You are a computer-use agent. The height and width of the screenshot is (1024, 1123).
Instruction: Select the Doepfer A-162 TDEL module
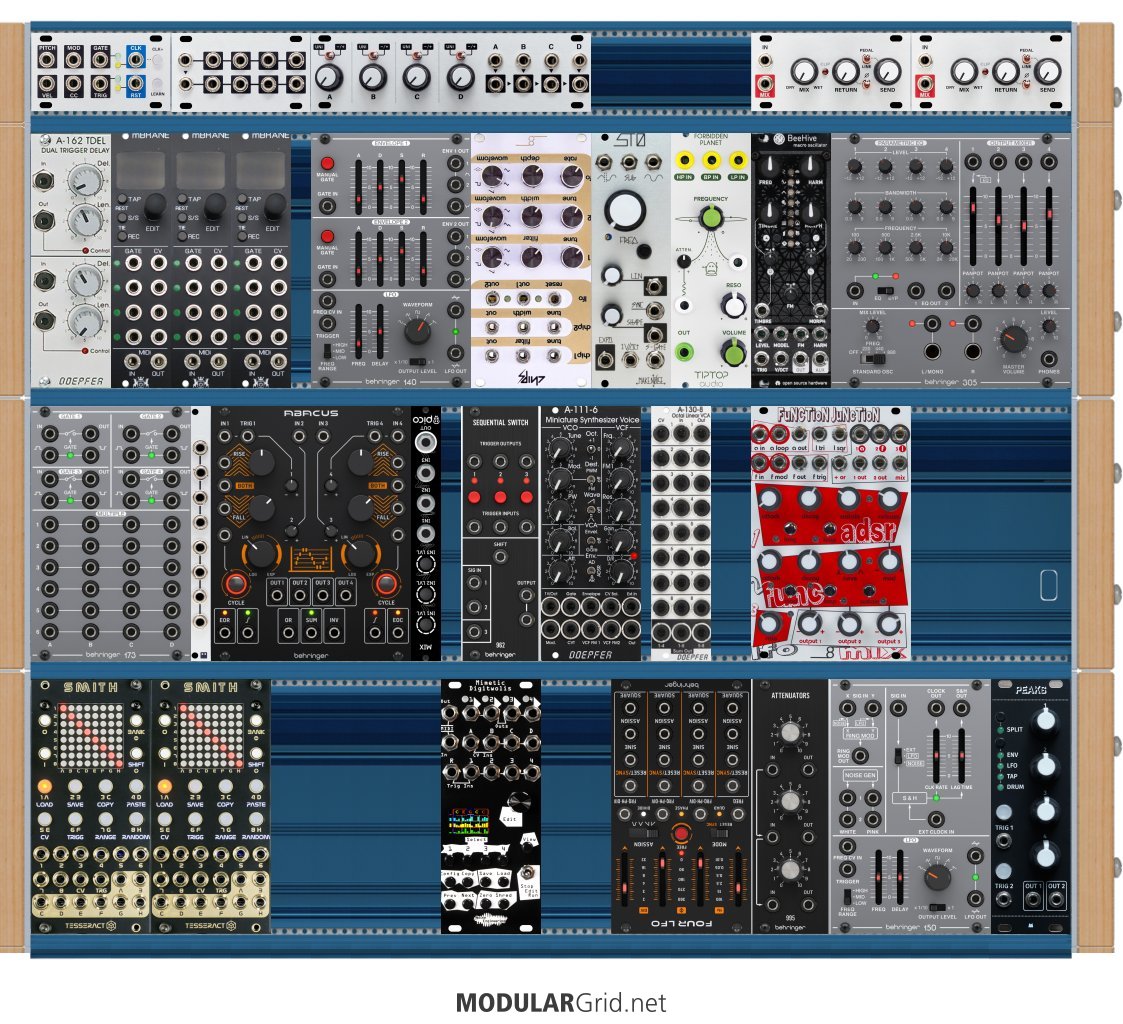click(x=70, y=261)
